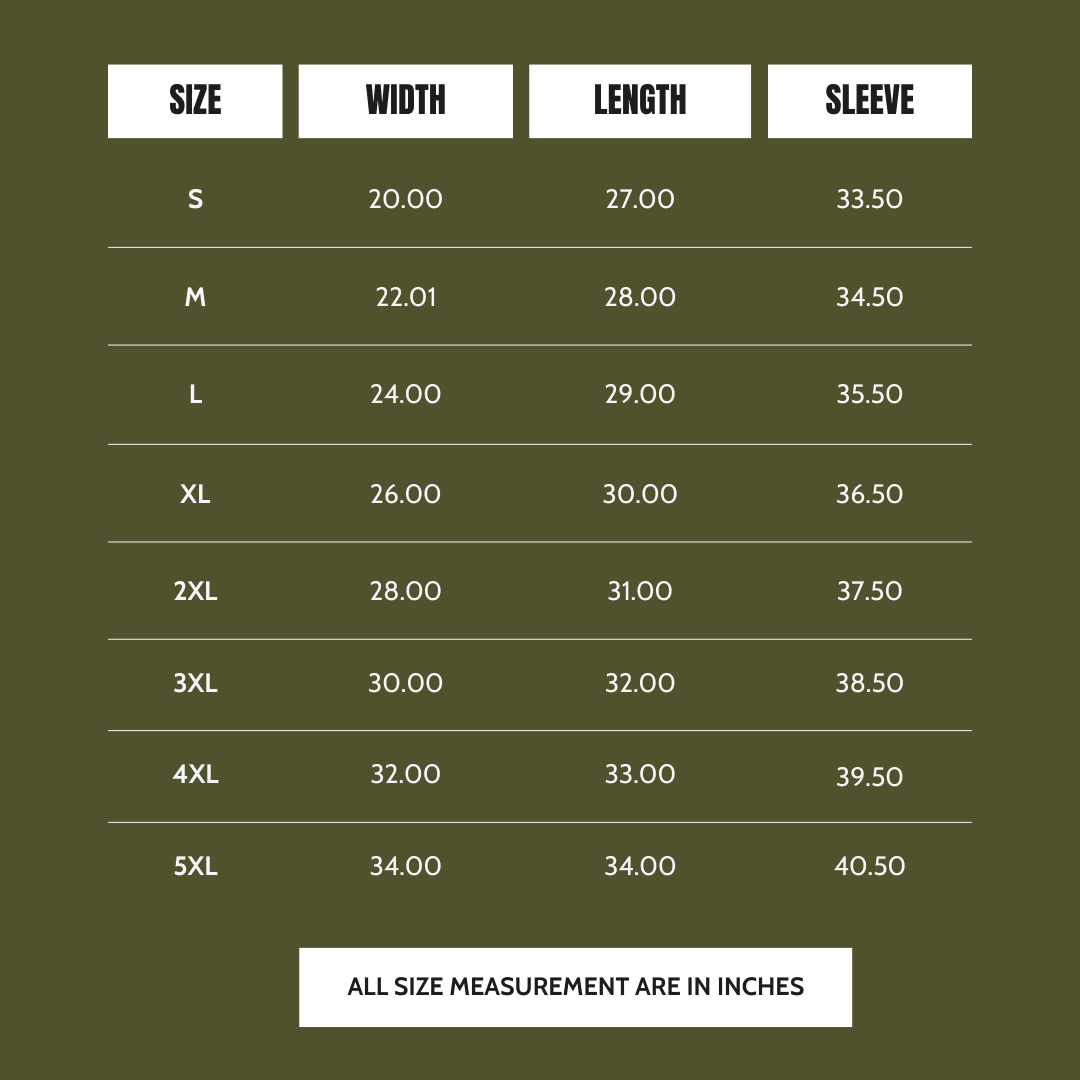The image size is (1080, 1080).
Task: Click the SIZE column header
Action: coord(195,101)
